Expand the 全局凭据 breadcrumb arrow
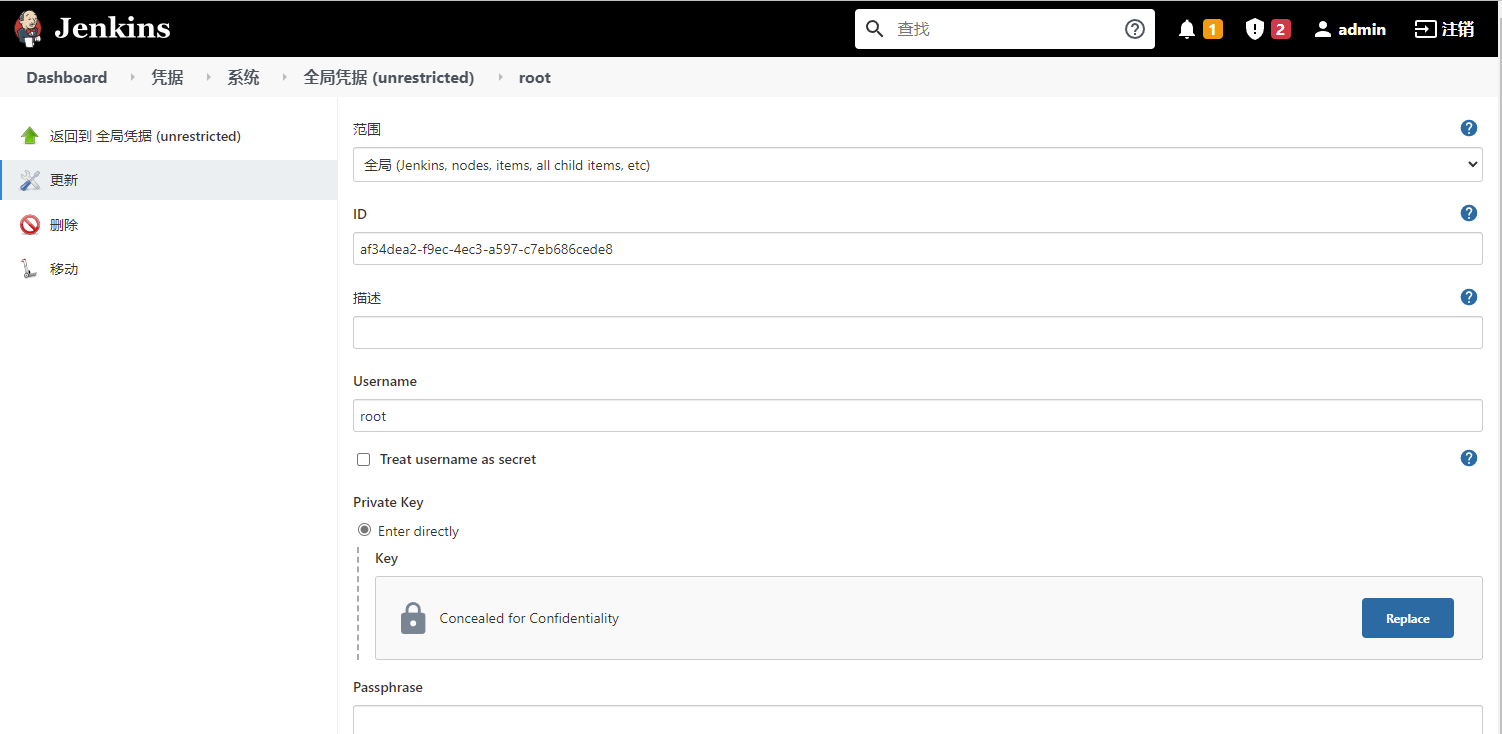 point(499,78)
